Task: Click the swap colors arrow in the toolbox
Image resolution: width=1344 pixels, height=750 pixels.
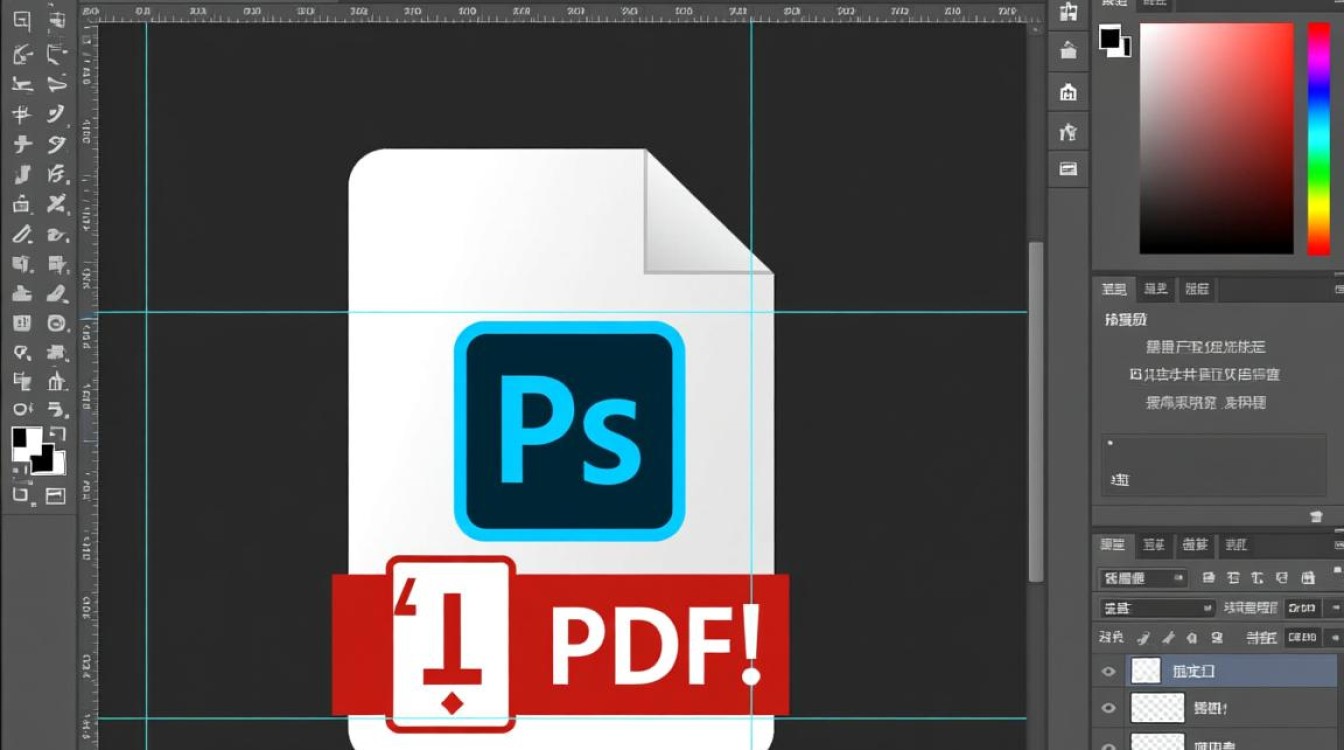Action: pos(57,433)
